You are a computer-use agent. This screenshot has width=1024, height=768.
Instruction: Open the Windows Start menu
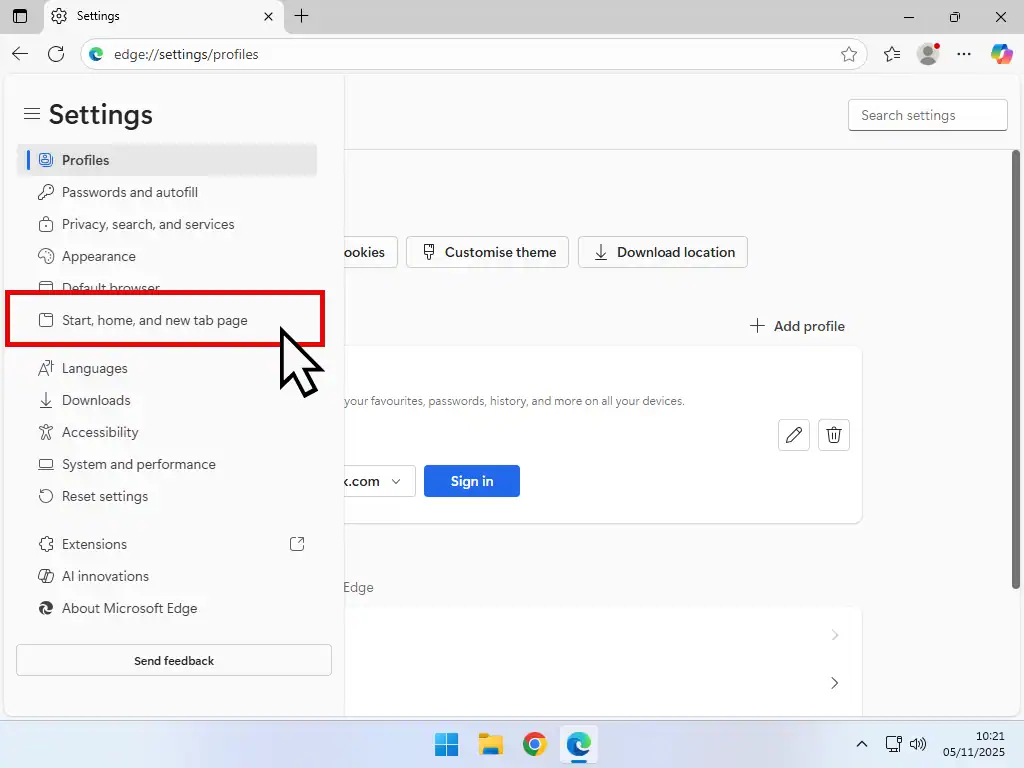[445, 744]
